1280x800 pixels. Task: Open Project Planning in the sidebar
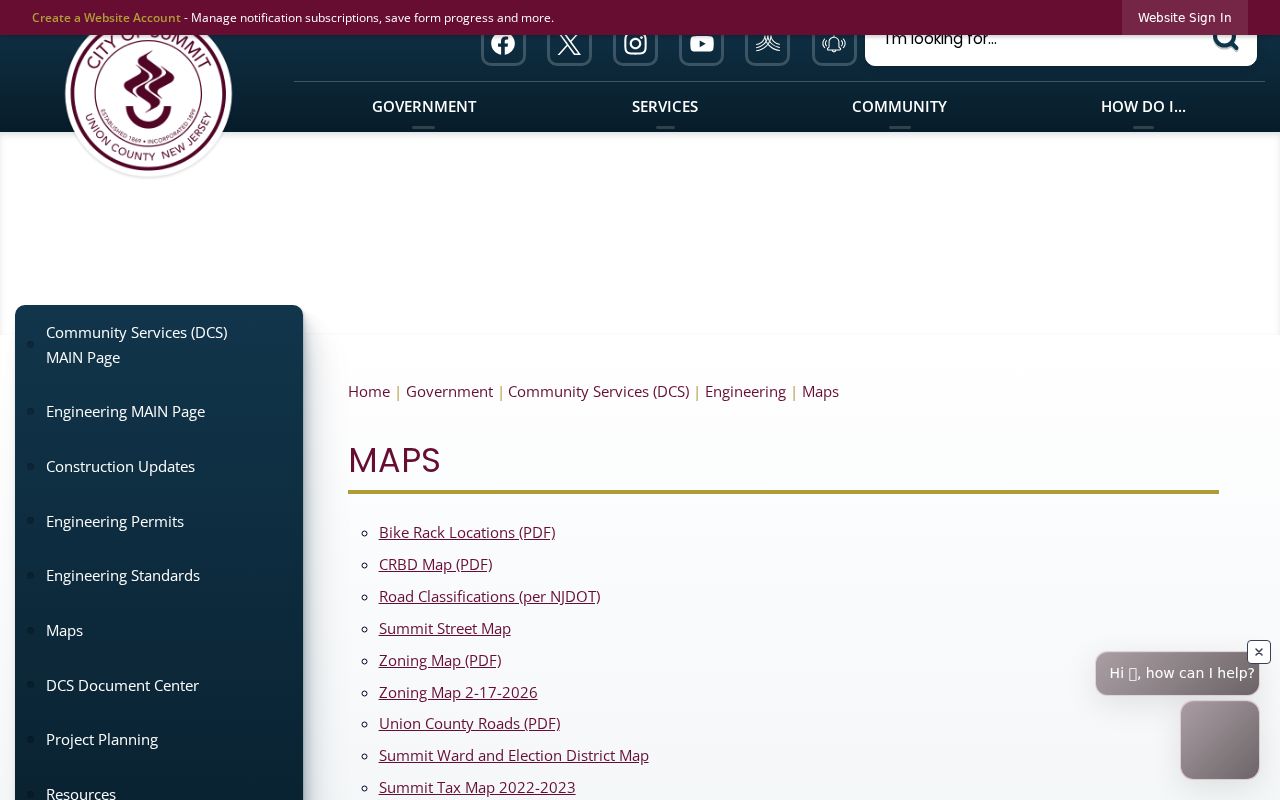point(102,740)
